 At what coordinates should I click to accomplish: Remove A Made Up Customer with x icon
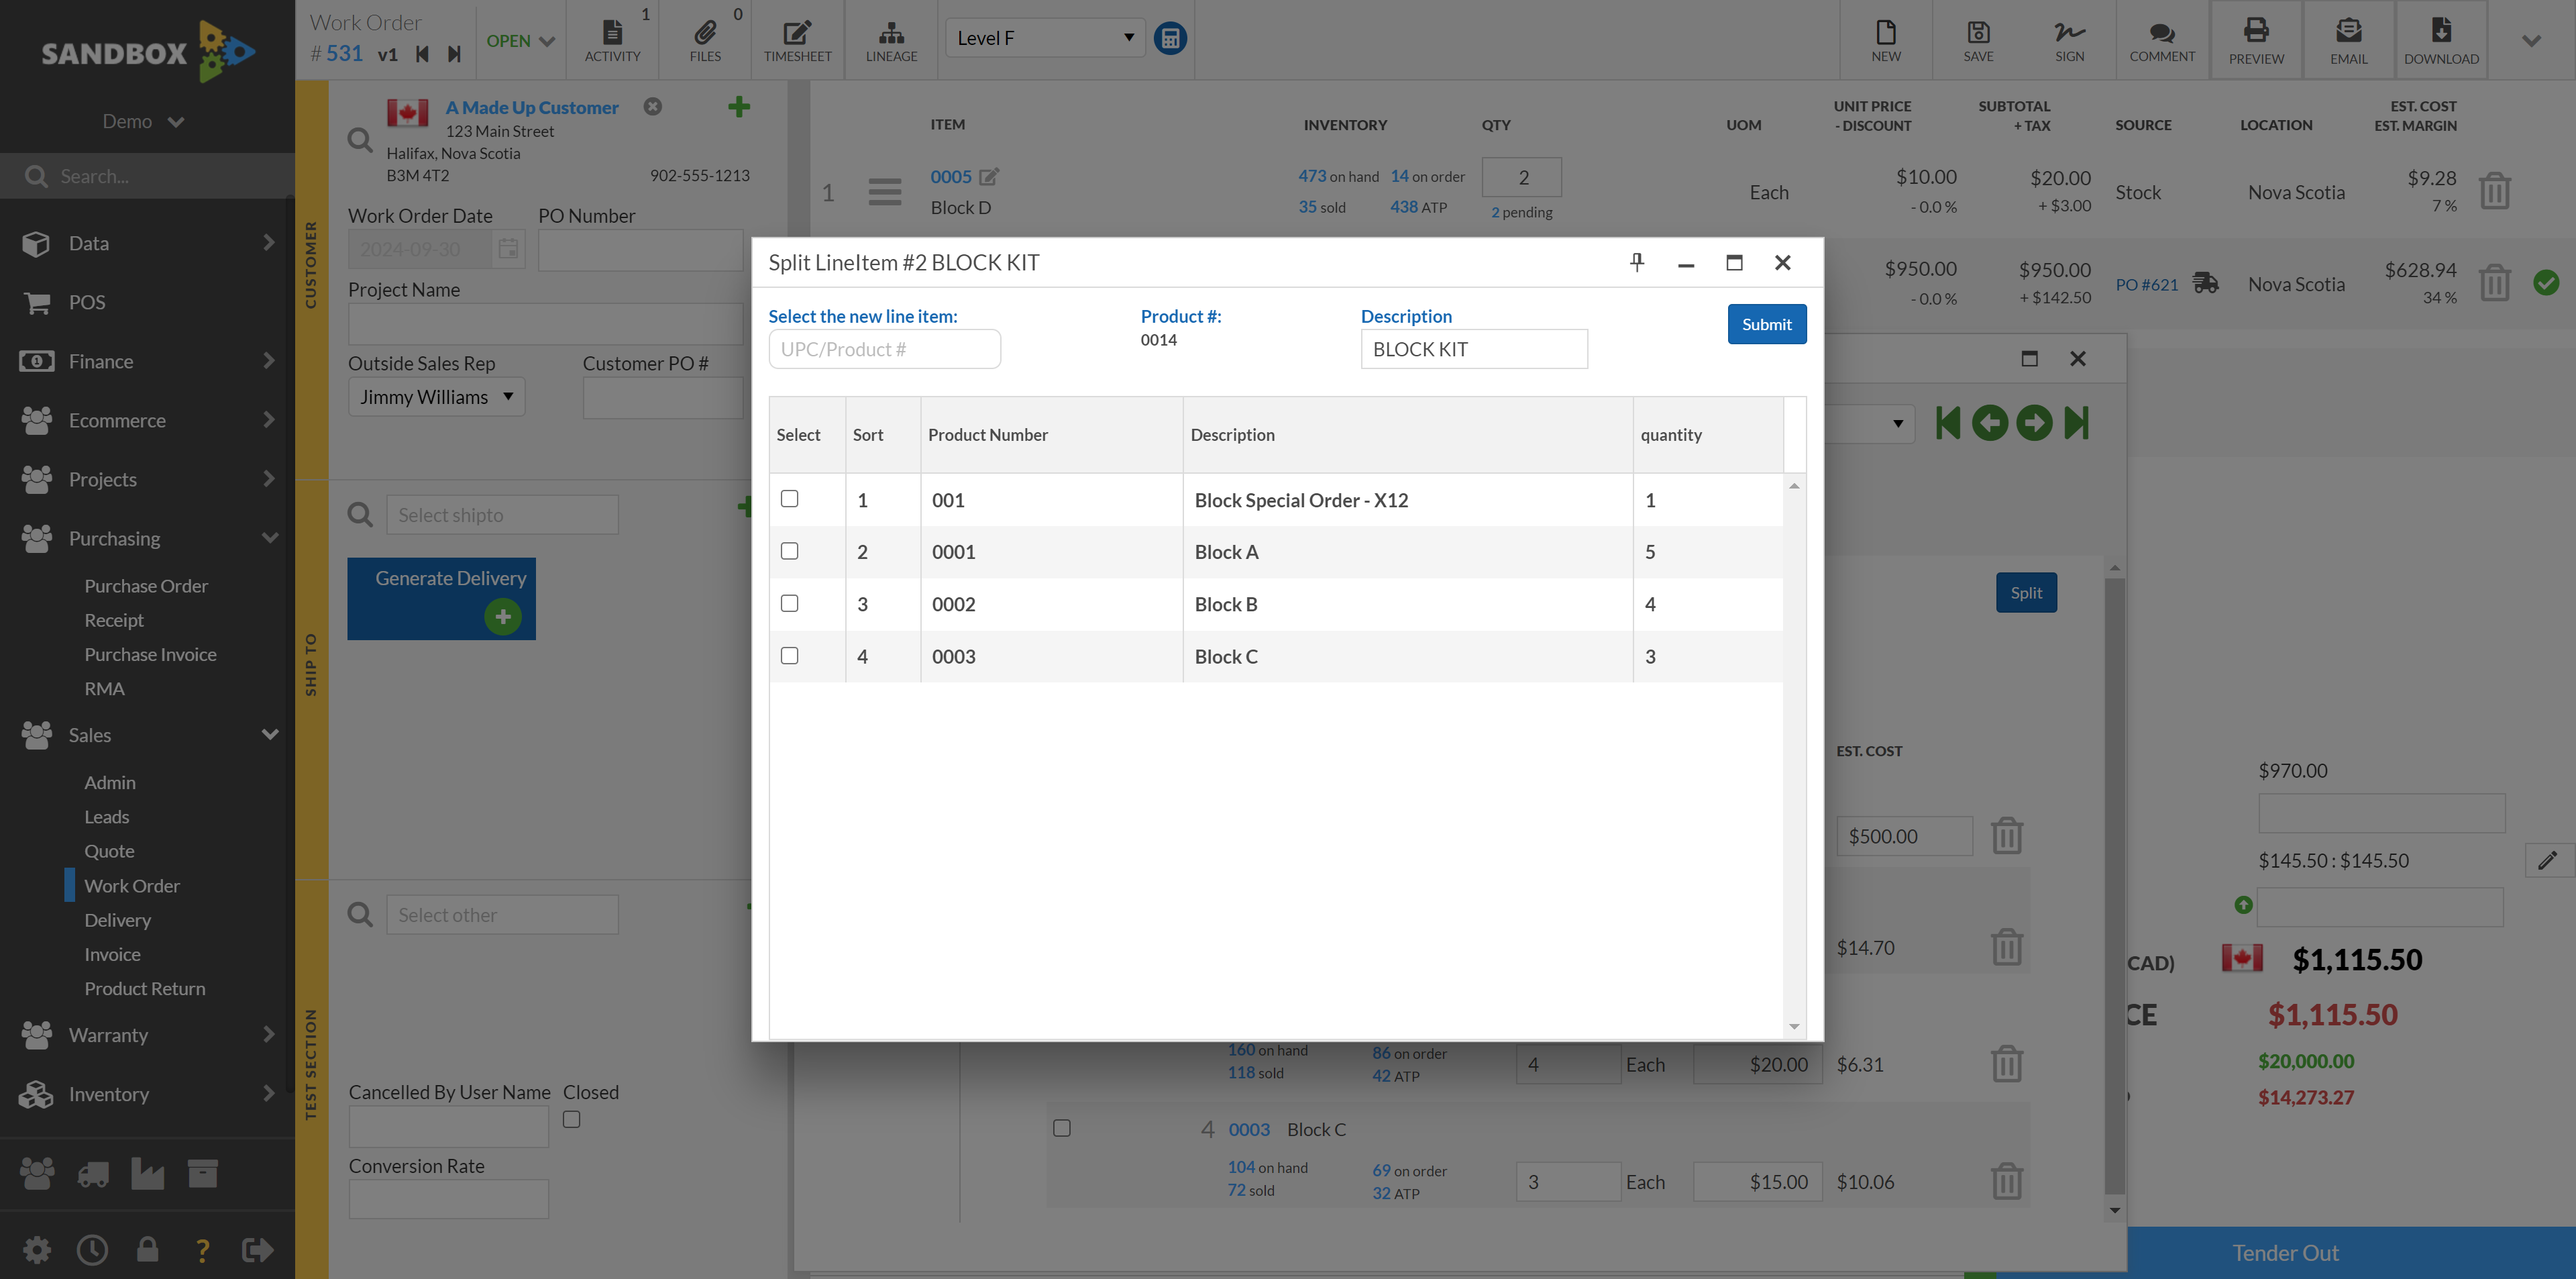point(652,106)
